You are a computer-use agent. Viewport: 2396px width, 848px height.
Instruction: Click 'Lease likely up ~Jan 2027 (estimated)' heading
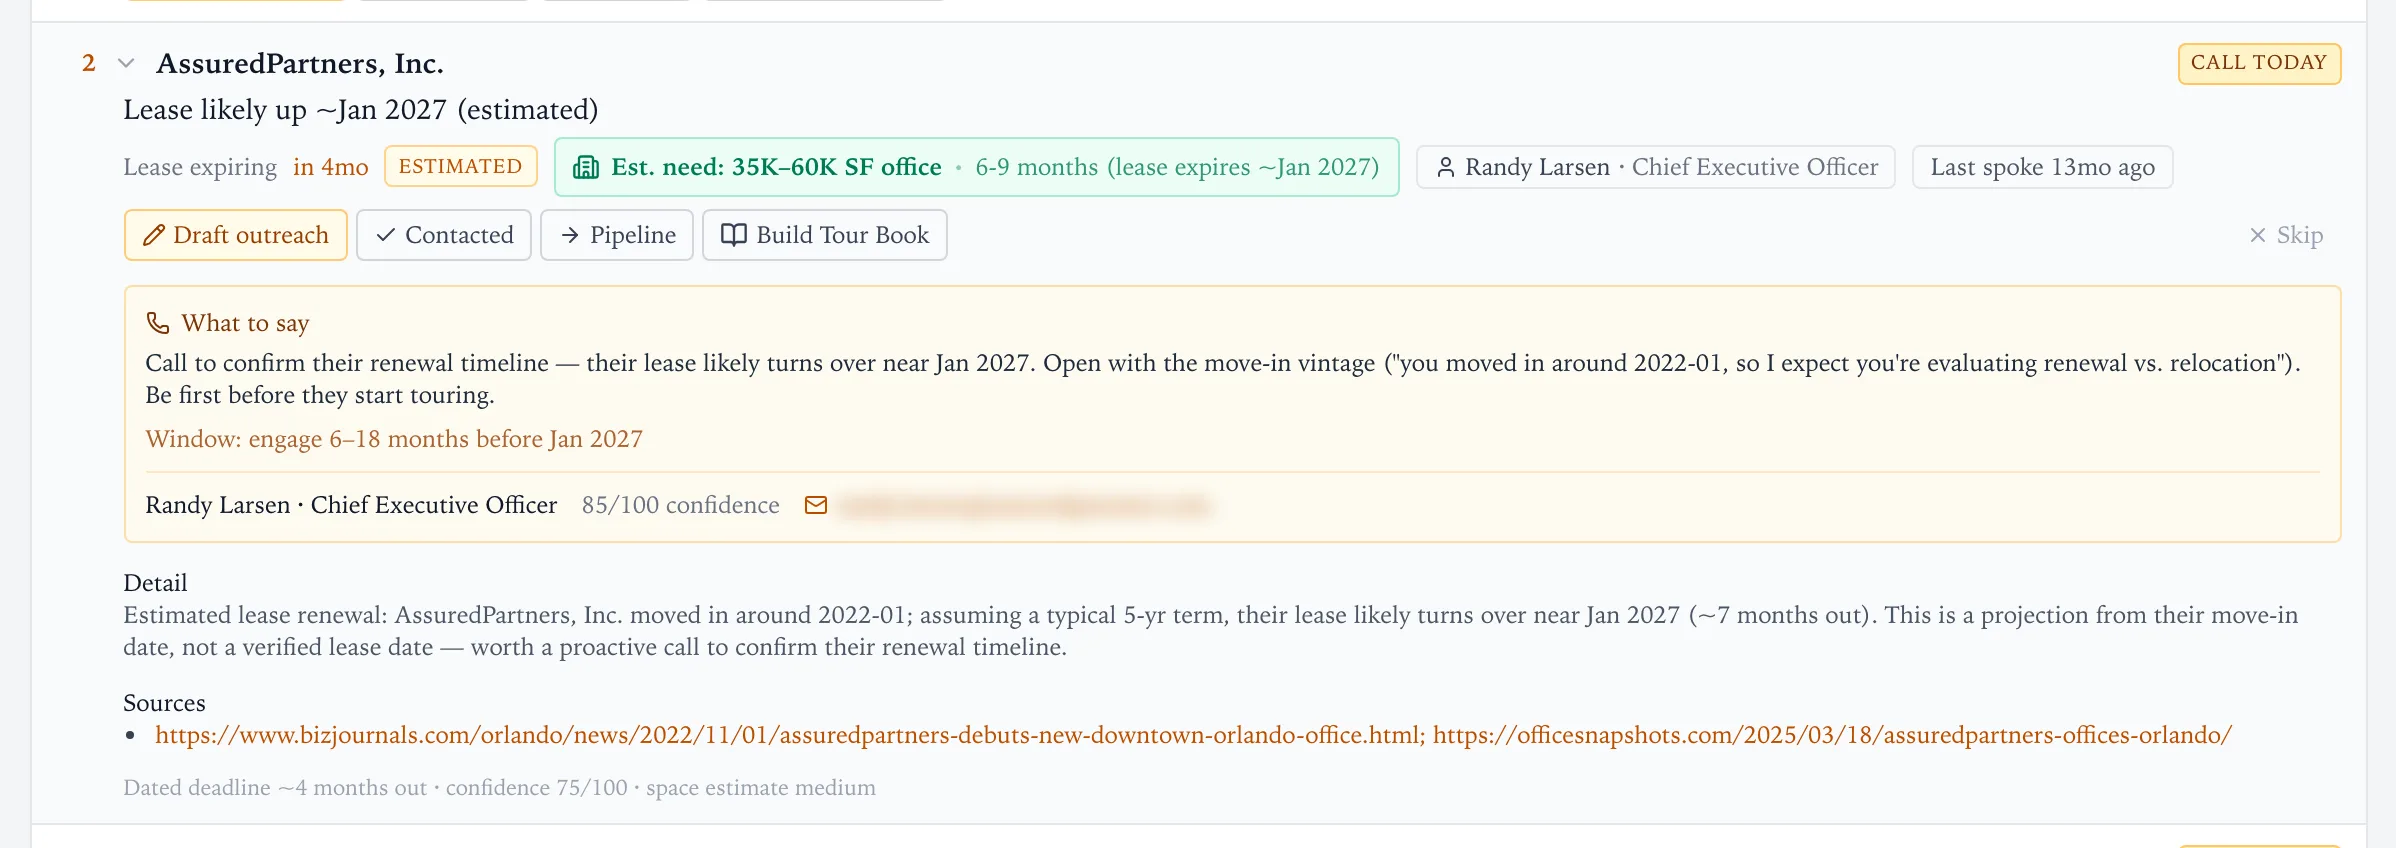(361, 110)
